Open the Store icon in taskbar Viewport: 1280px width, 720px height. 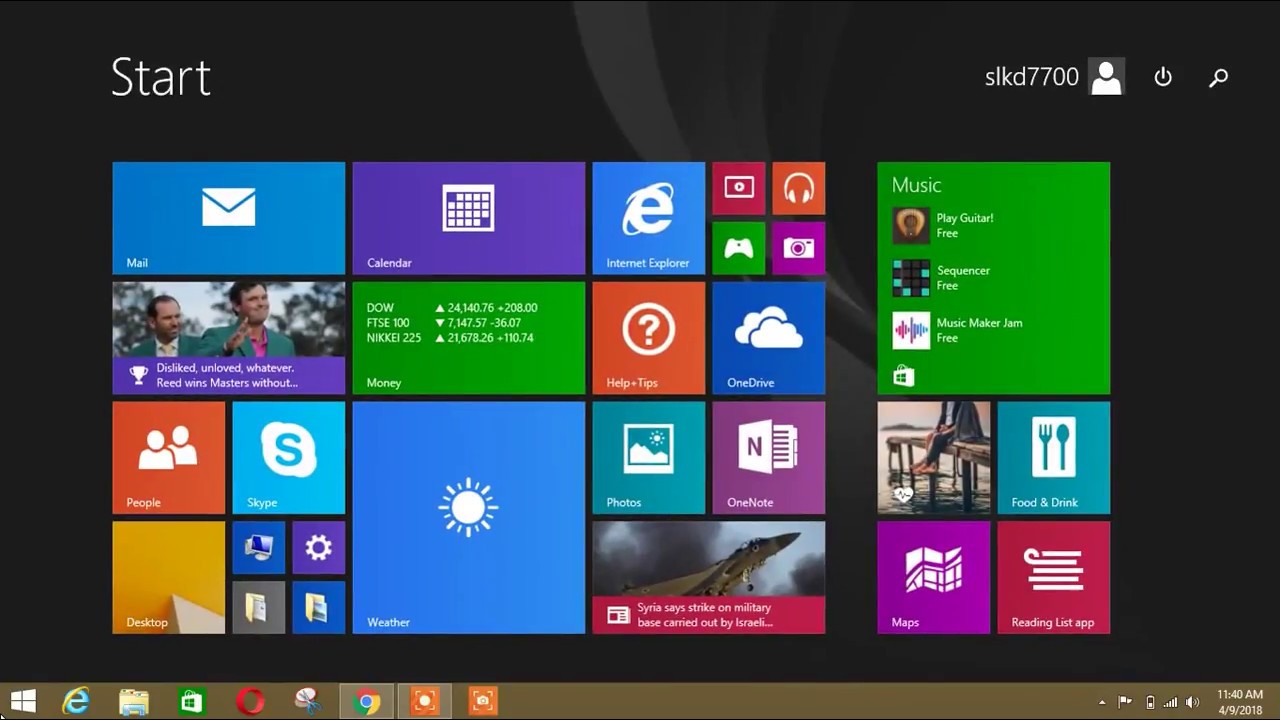pos(192,702)
